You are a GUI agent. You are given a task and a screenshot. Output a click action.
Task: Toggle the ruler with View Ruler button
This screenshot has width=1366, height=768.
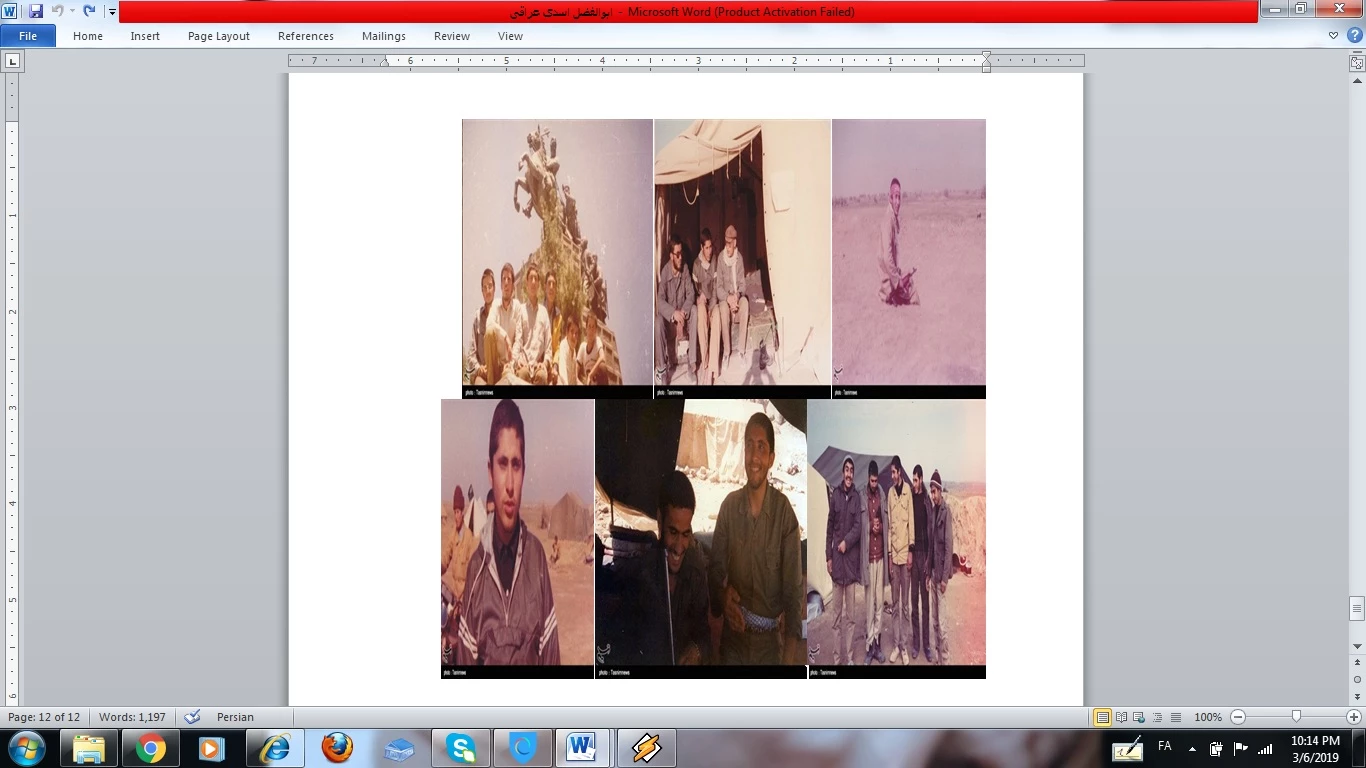1357,62
